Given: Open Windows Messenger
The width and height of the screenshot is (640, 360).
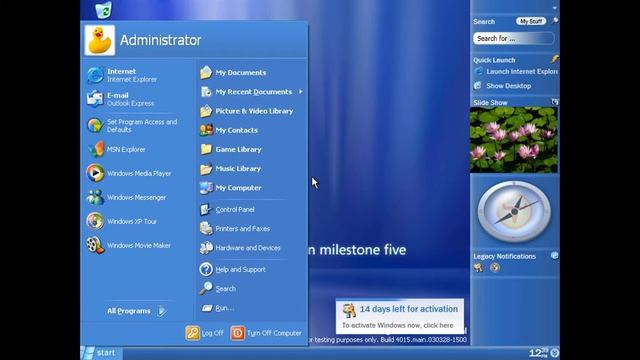Looking at the screenshot, I should coord(127,198).
